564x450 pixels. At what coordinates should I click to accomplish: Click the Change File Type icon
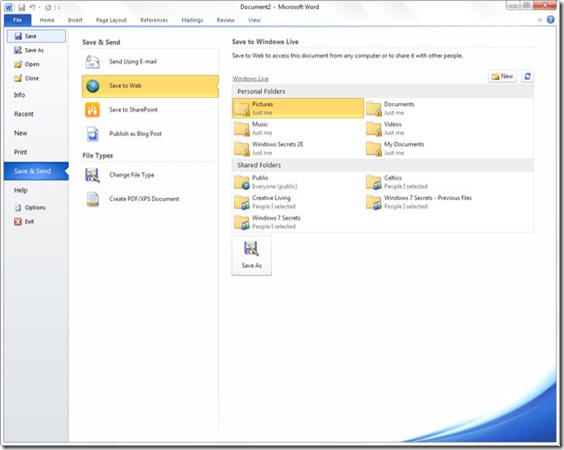pos(92,175)
